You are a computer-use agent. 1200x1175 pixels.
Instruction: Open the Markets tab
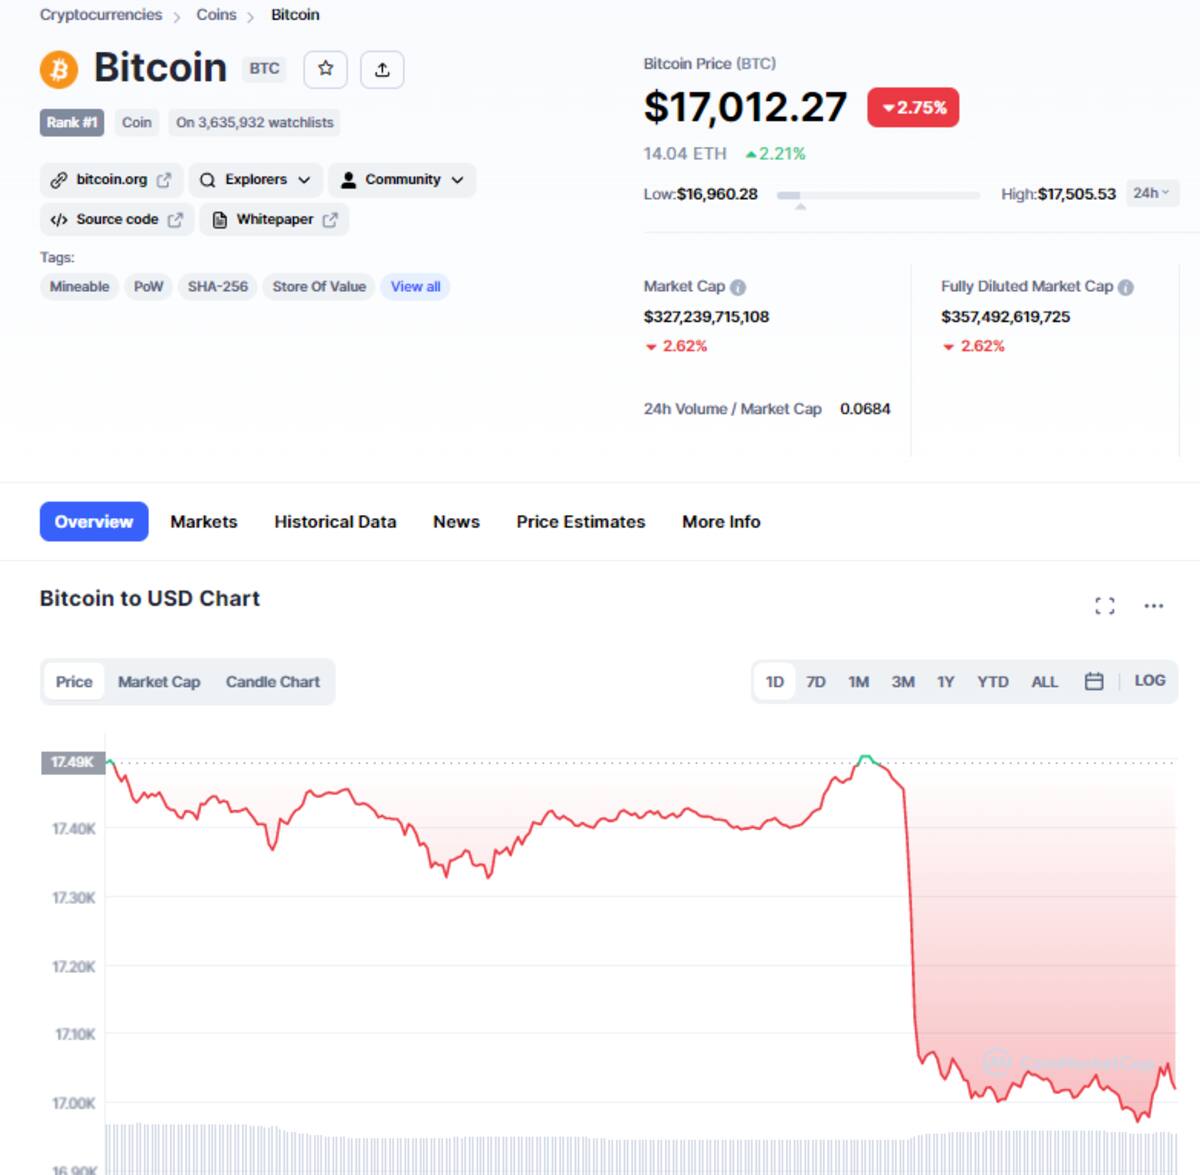tap(204, 522)
